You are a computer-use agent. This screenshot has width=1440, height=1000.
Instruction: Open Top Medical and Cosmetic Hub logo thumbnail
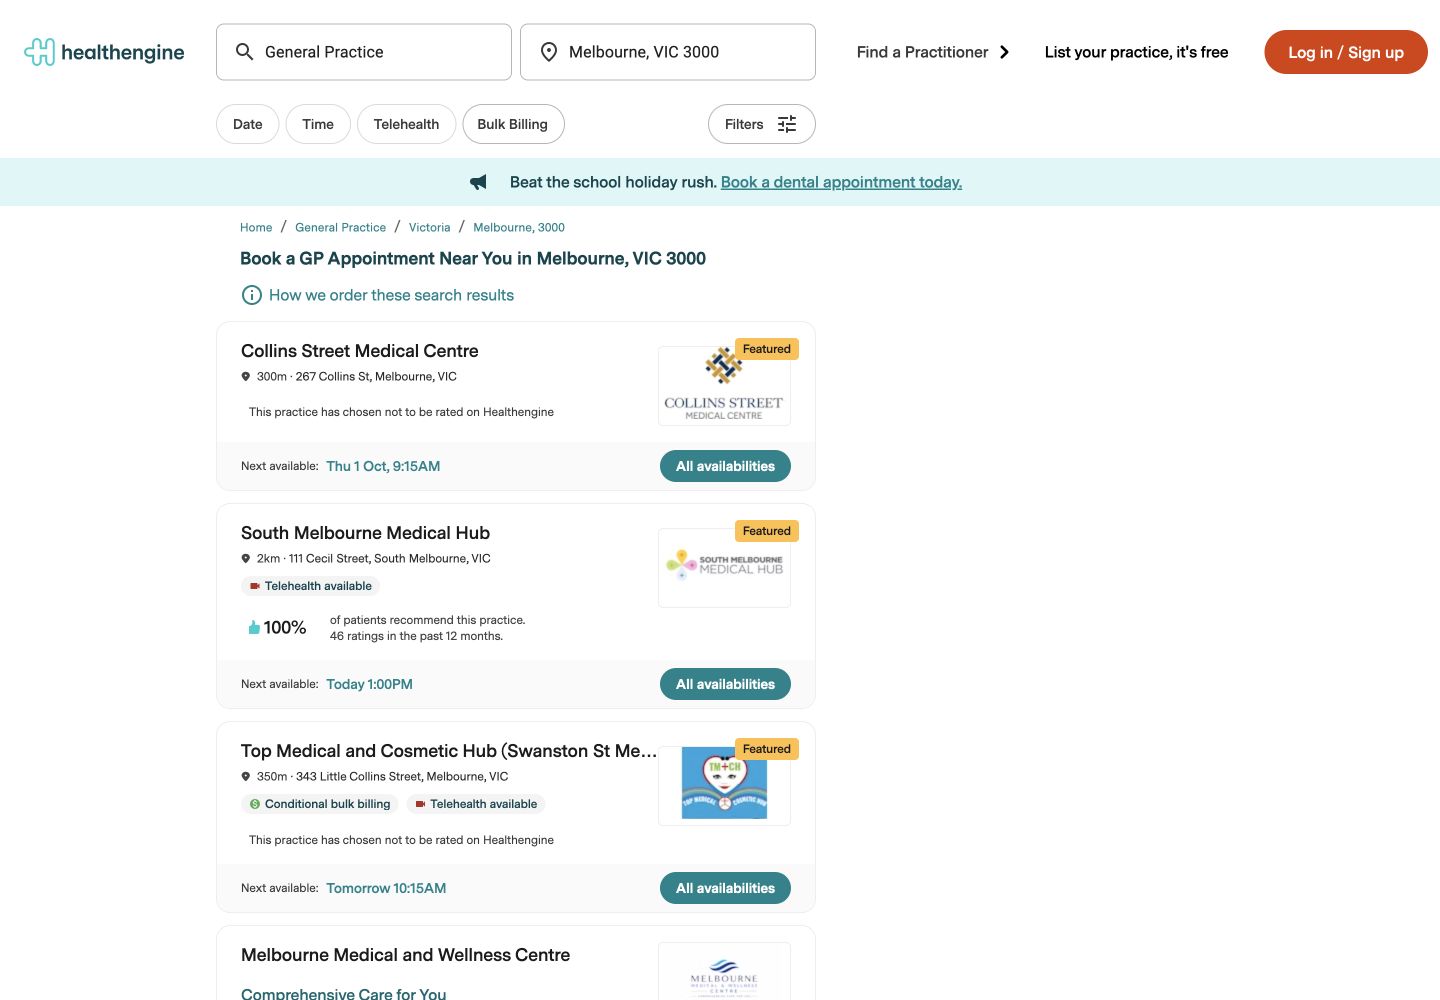[724, 786]
